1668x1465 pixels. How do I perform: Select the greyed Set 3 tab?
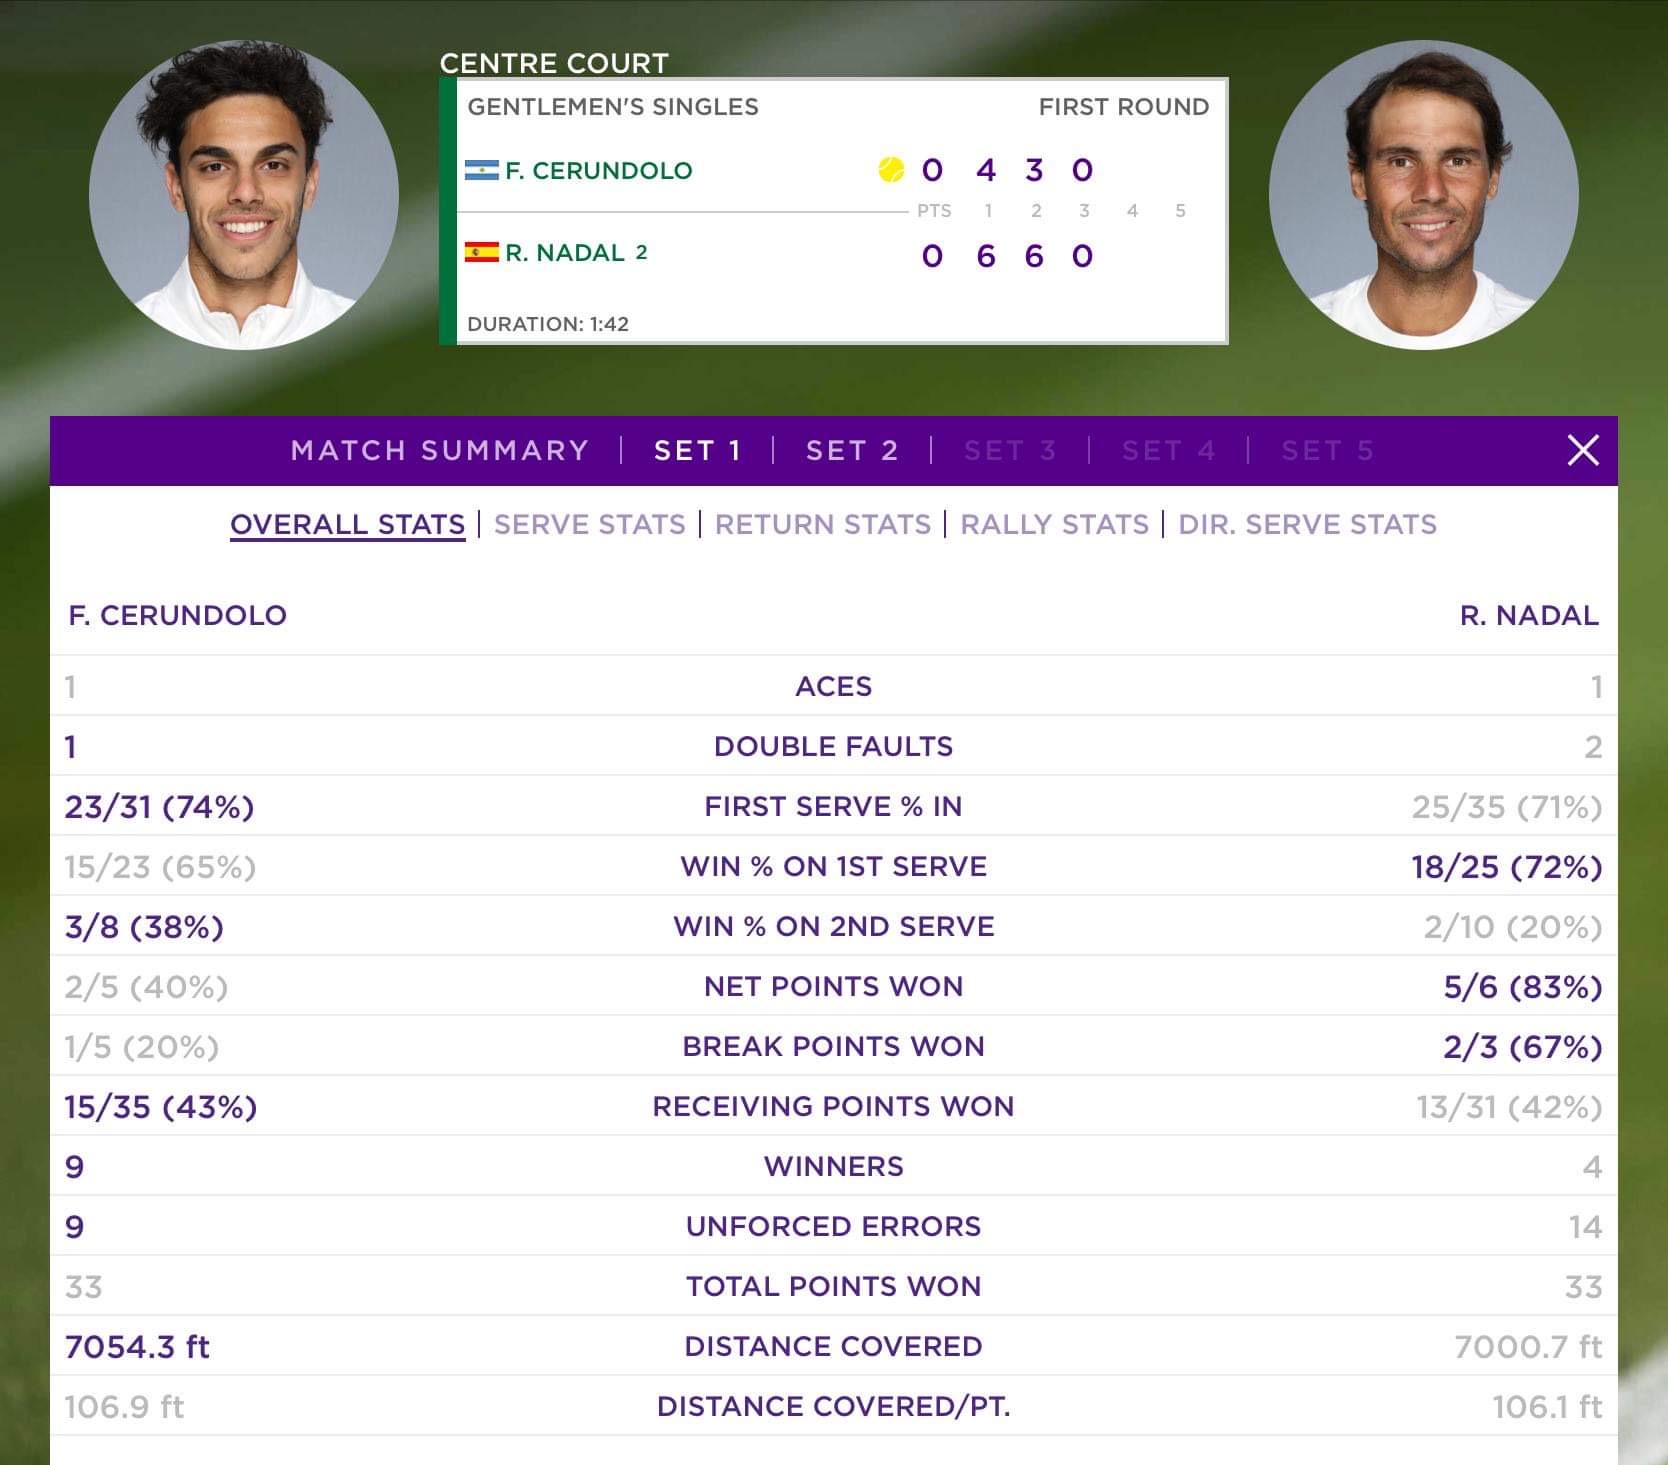1010,450
